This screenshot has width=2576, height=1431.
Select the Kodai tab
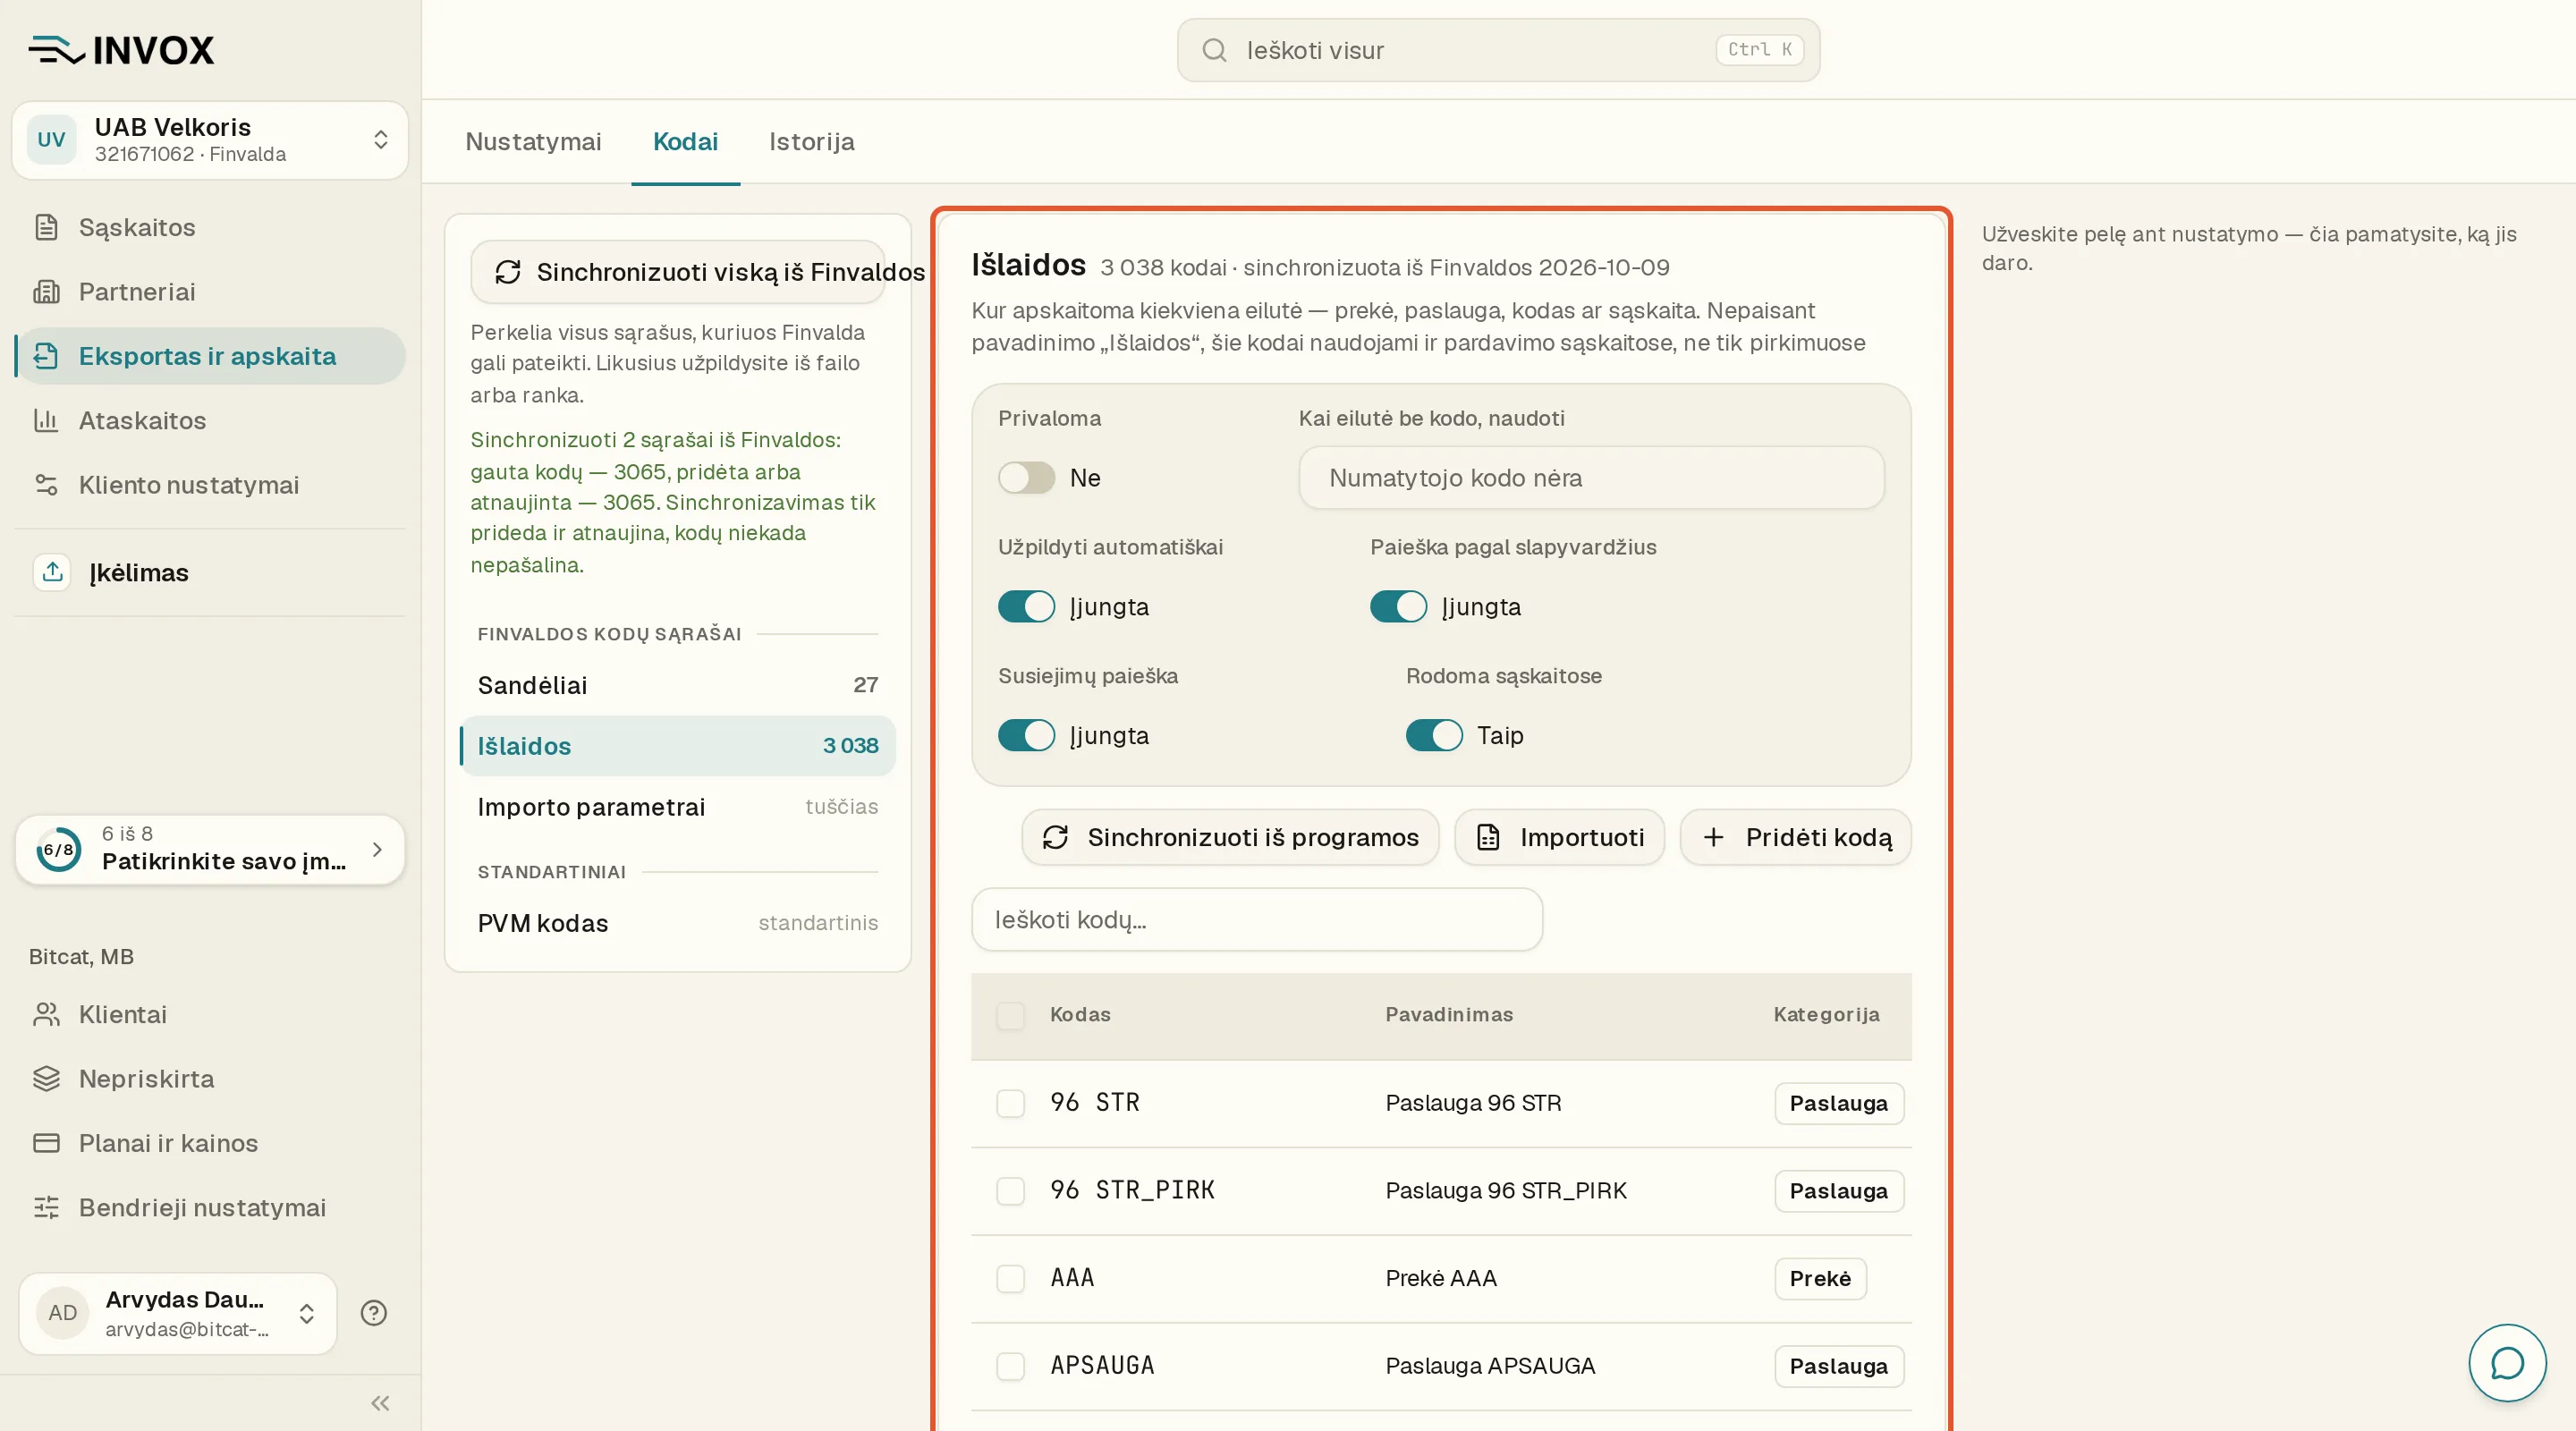pyautogui.click(x=685, y=142)
